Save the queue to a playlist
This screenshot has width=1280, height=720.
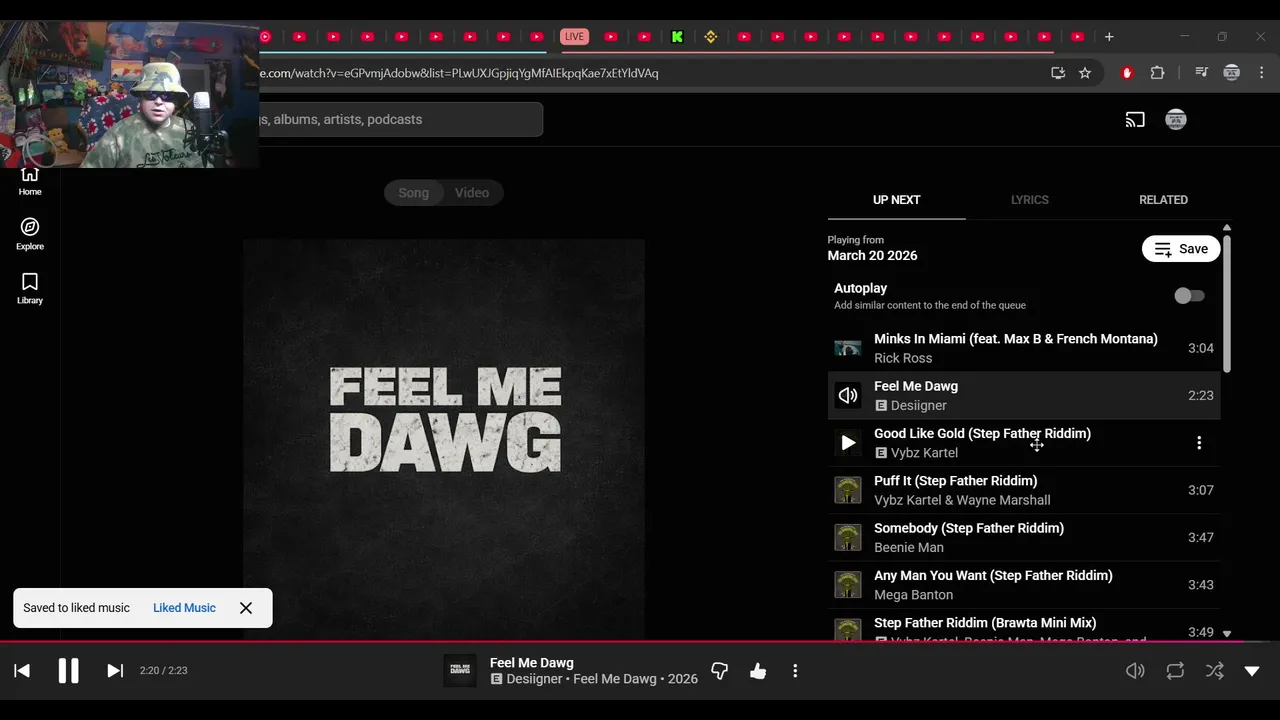(x=1181, y=249)
